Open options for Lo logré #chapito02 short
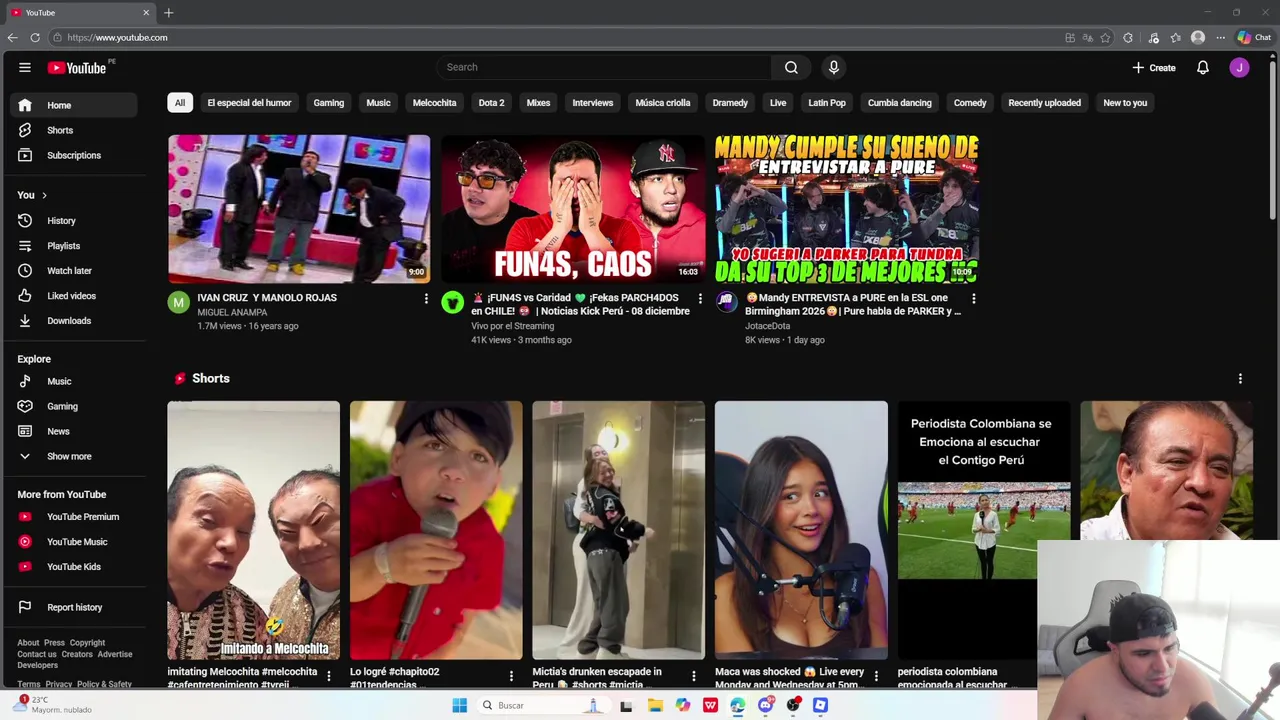Screen dimensions: 1280x720 point(511,677)
